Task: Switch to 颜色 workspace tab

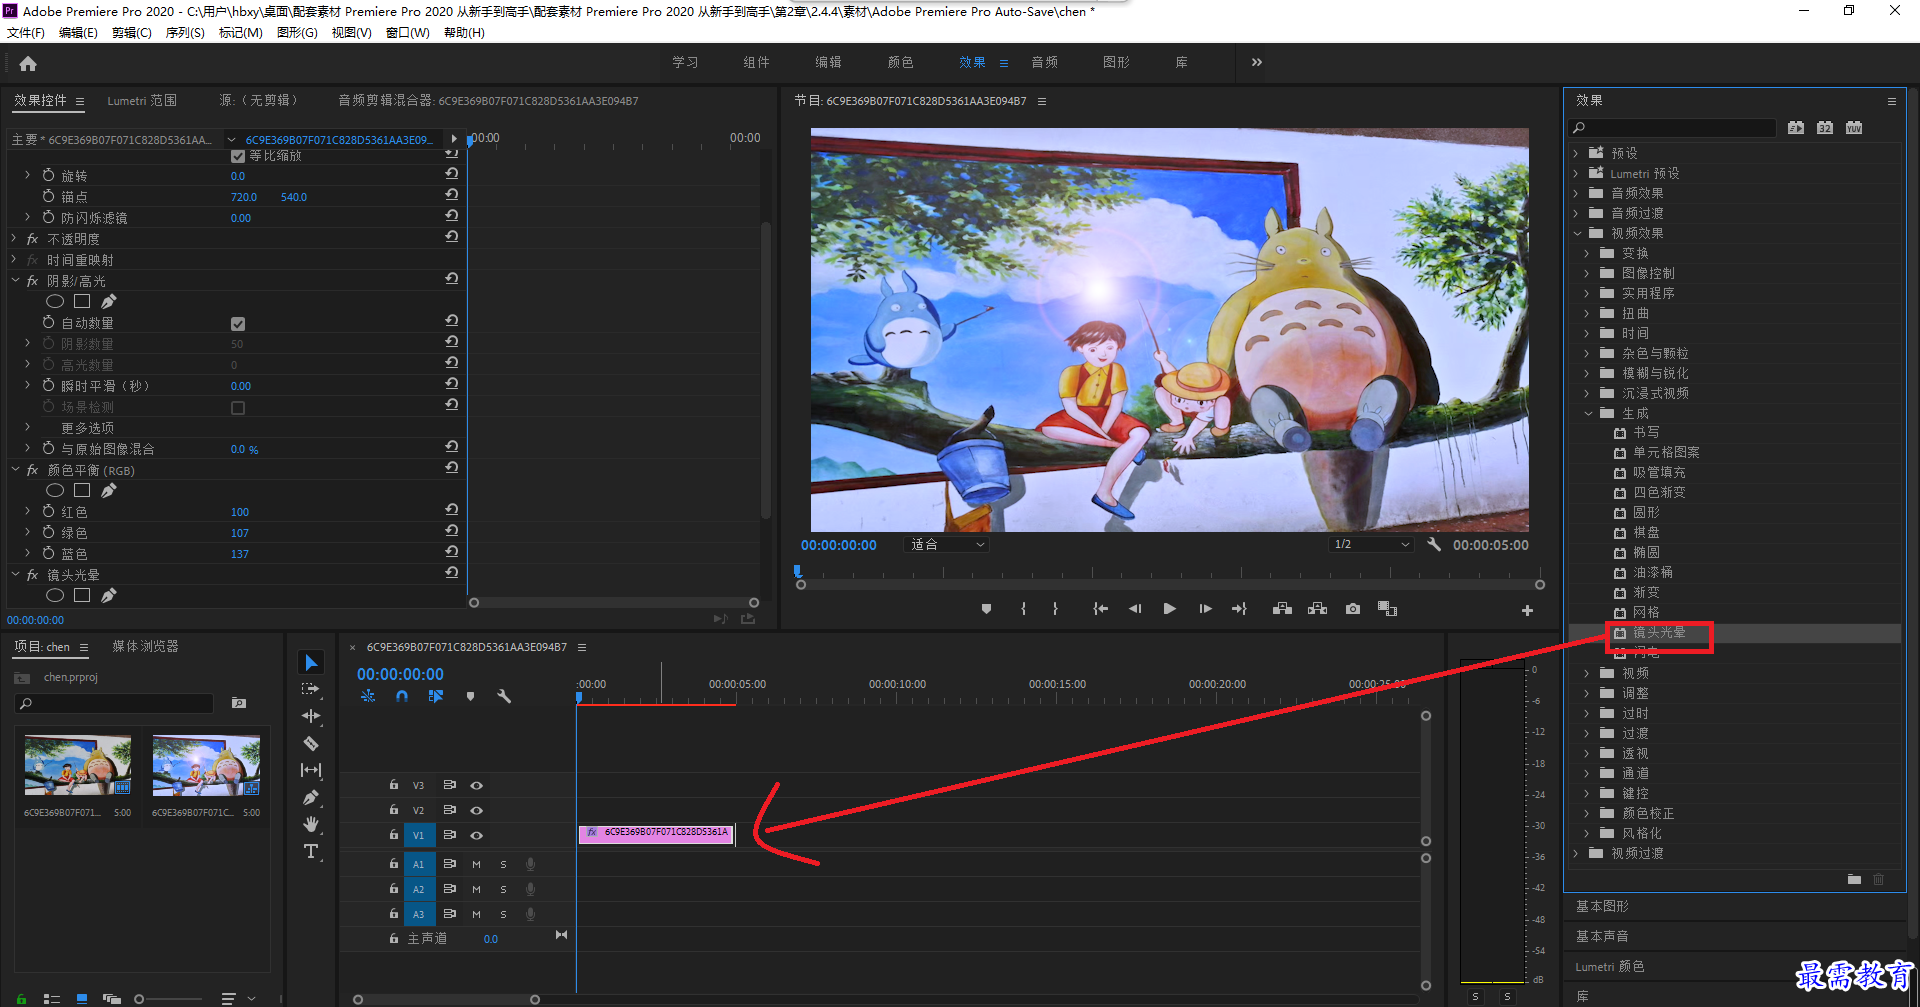Action: [900, 62]
